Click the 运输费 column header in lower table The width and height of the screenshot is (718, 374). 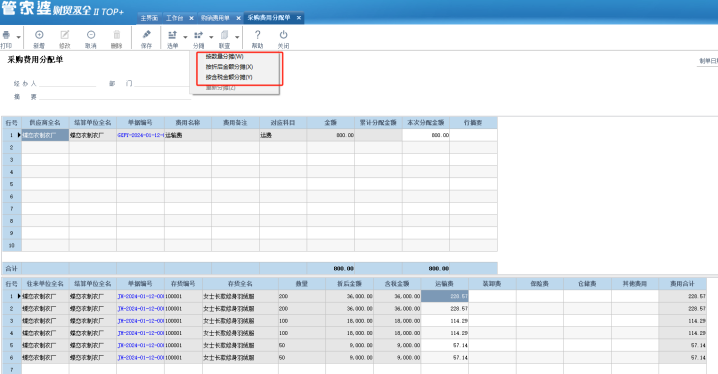[444, 284]
